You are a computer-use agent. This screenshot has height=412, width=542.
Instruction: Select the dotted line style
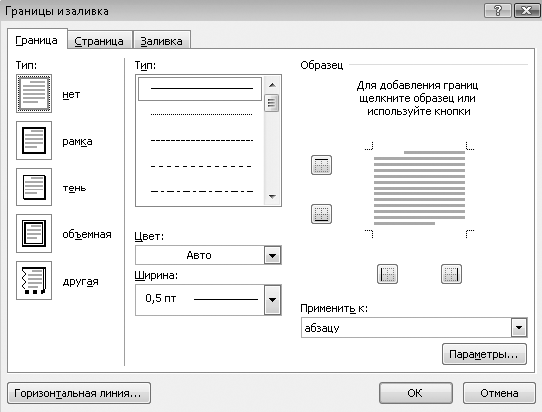(x=201, y=114)
